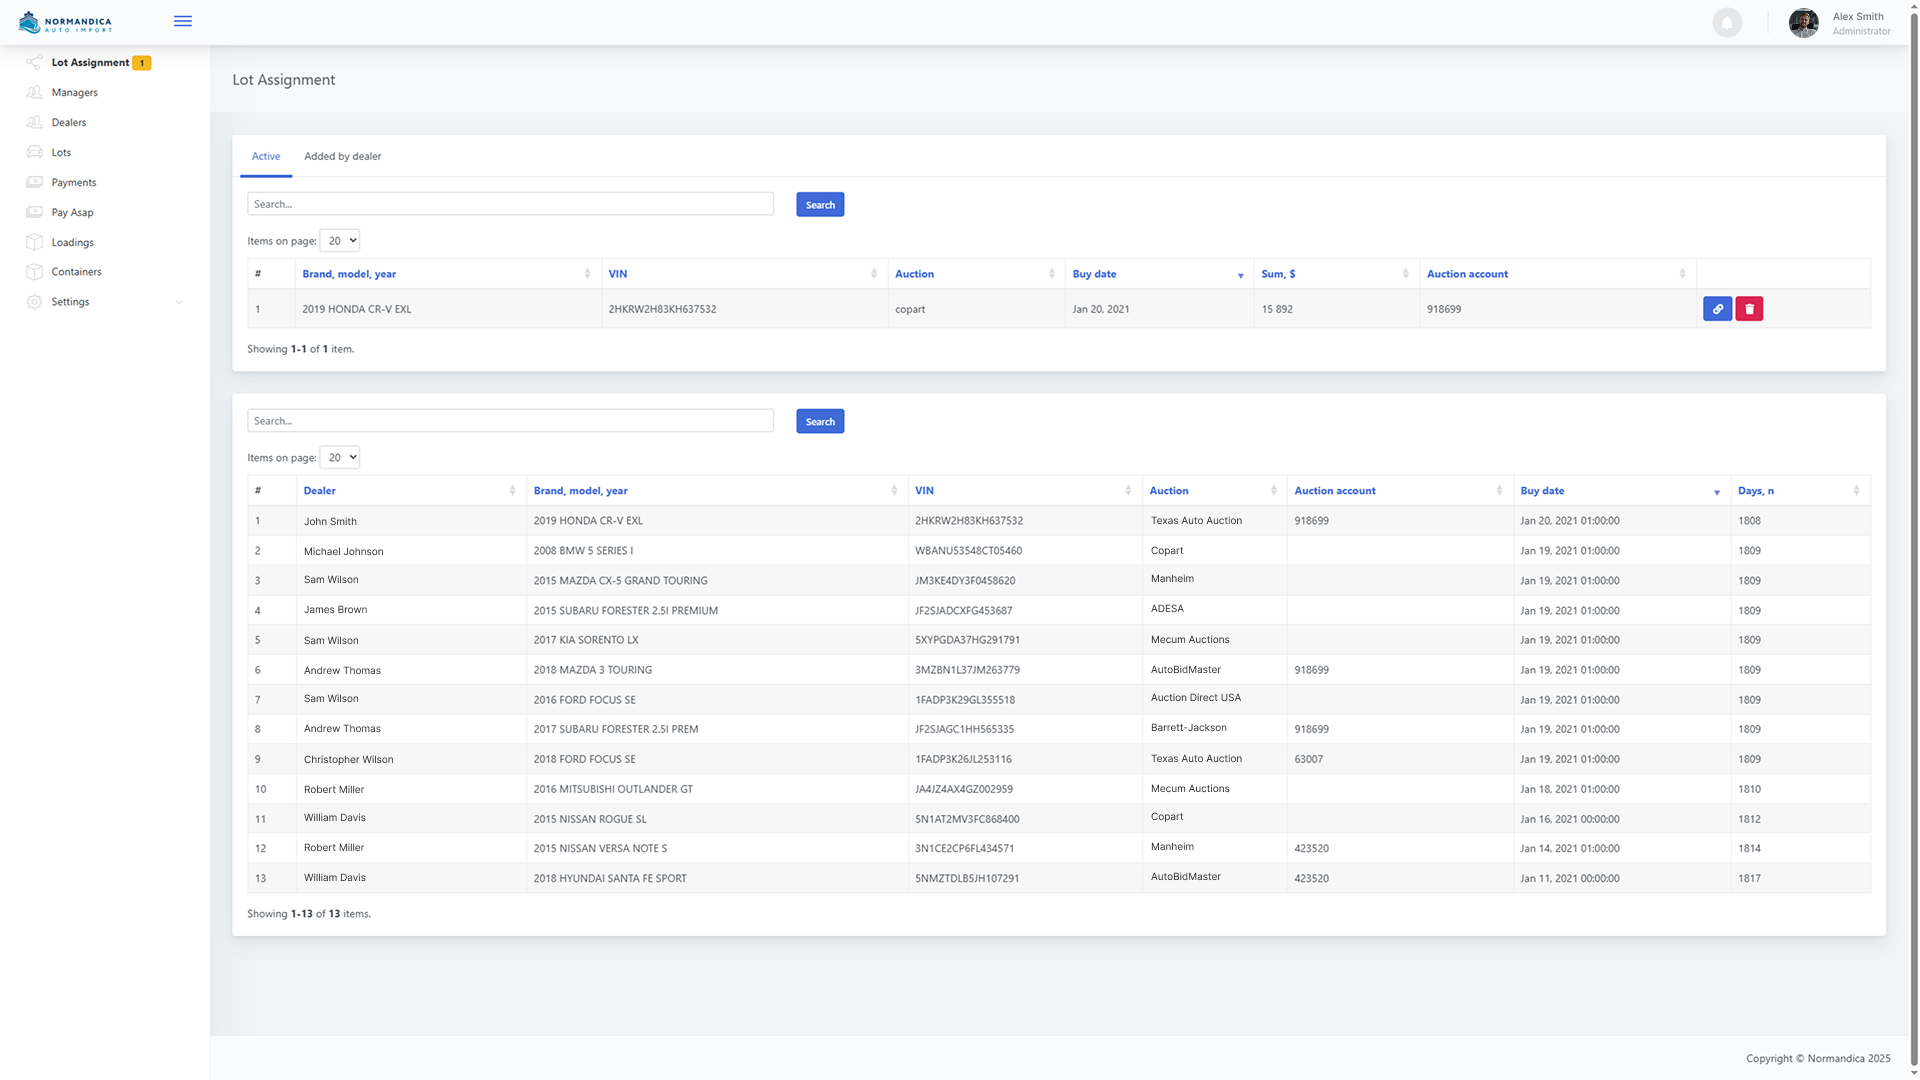Image resolution: width=1920 pixels, height=1080 pixels.
Task: Click the top Search button
Action: (x=819, y=205)
